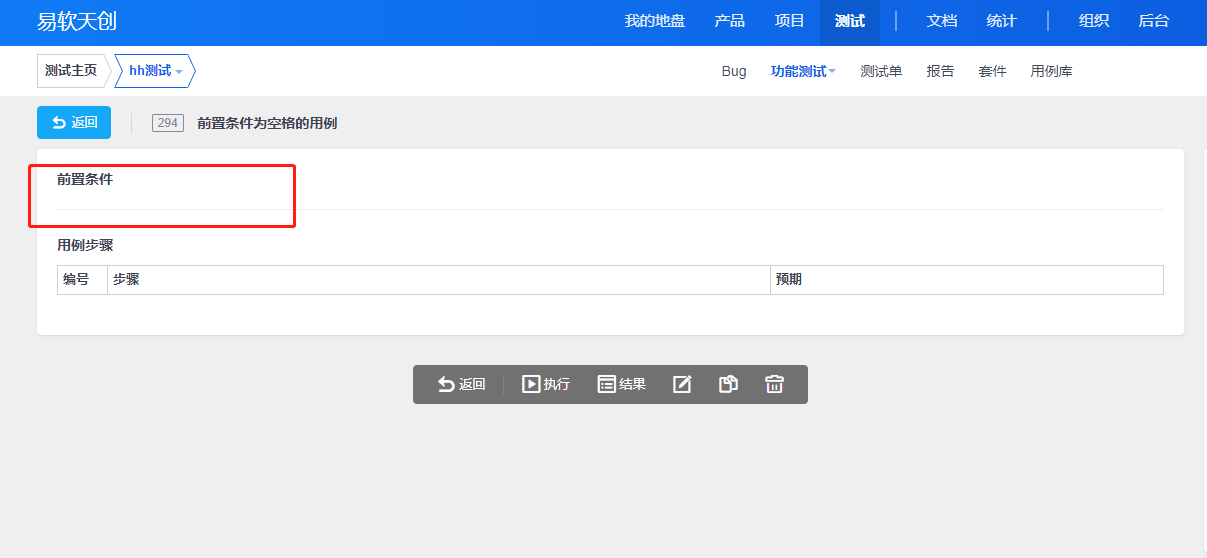Select the 测试 top navigation tab

pyautogui.click(x=850, y=21)
